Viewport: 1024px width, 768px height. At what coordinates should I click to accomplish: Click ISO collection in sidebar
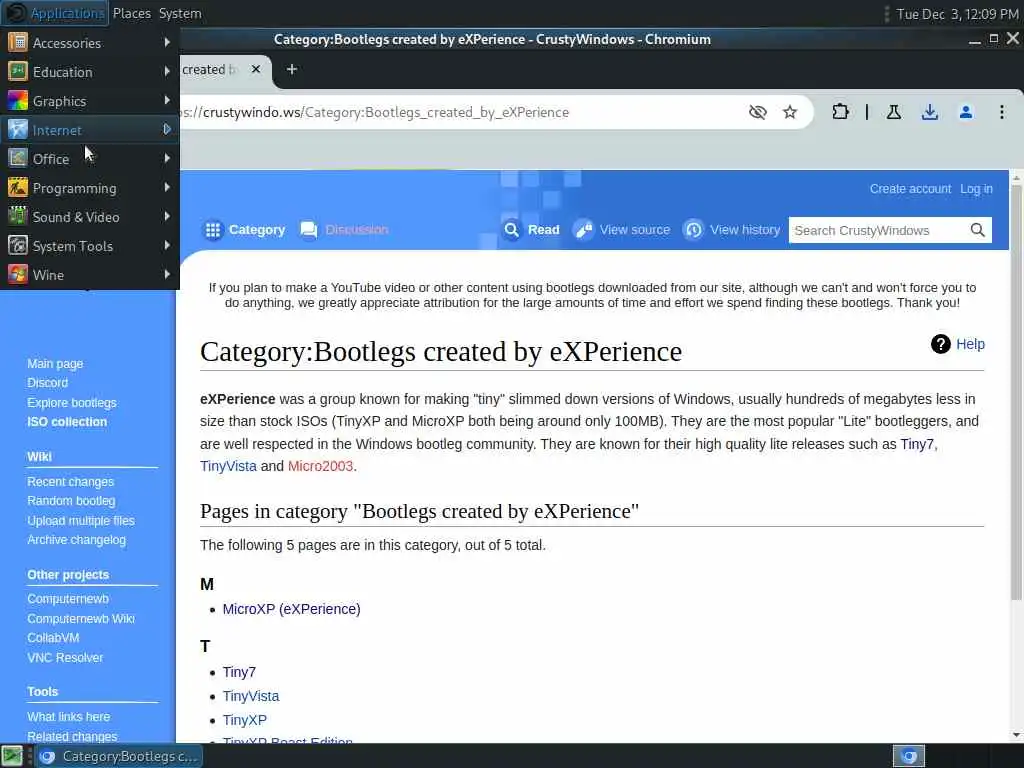pyautogui.click(x=67, y=422)
